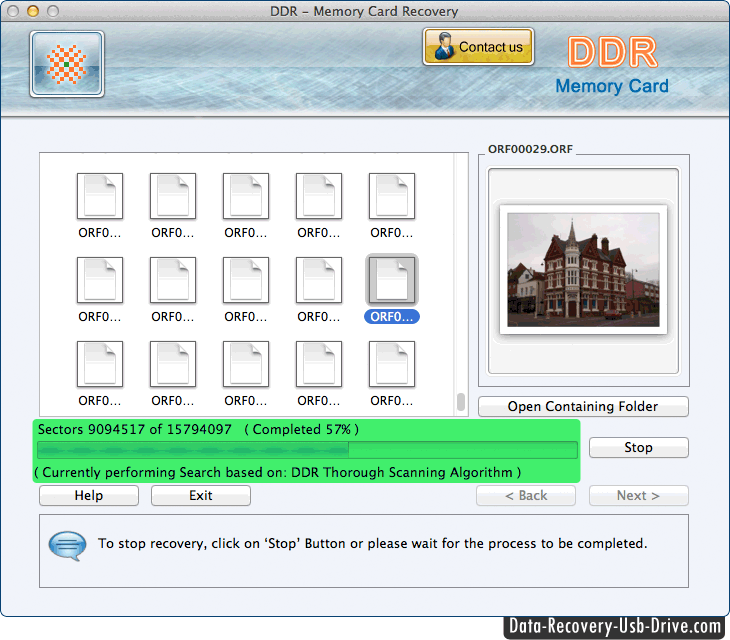Screen dimensions: 730x640
Task: Select first file icon in middle row
Action: 100,280
